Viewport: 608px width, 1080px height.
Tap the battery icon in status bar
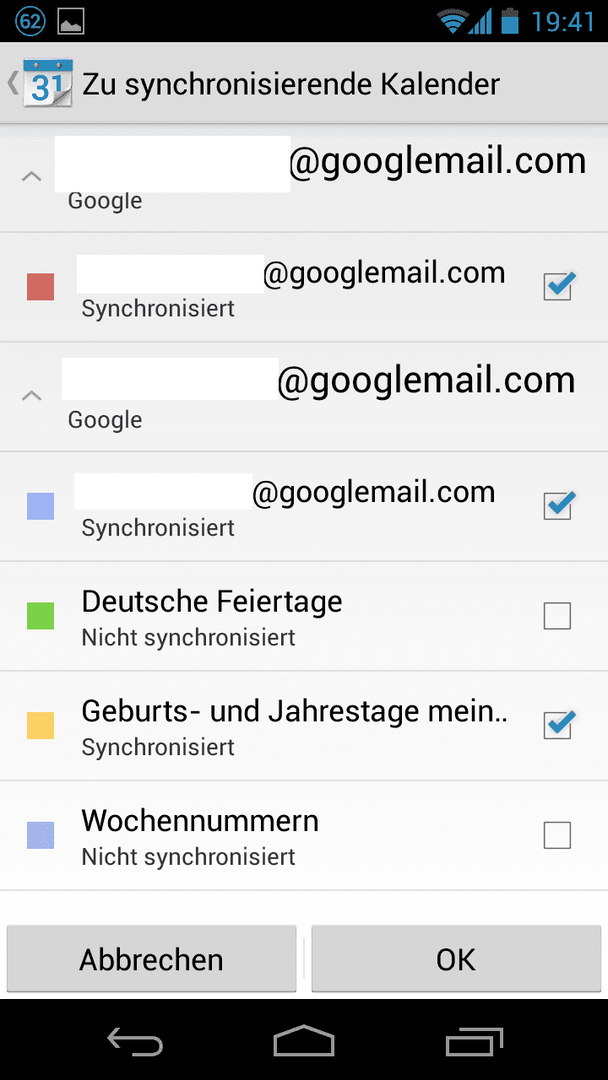coord(509,21)
